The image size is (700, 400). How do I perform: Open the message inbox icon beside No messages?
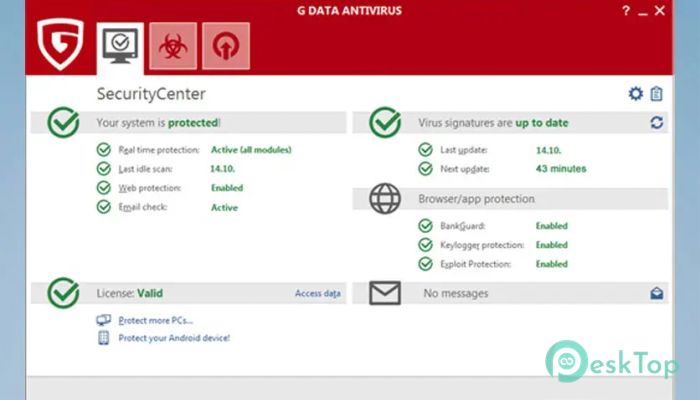coord(657,293)
